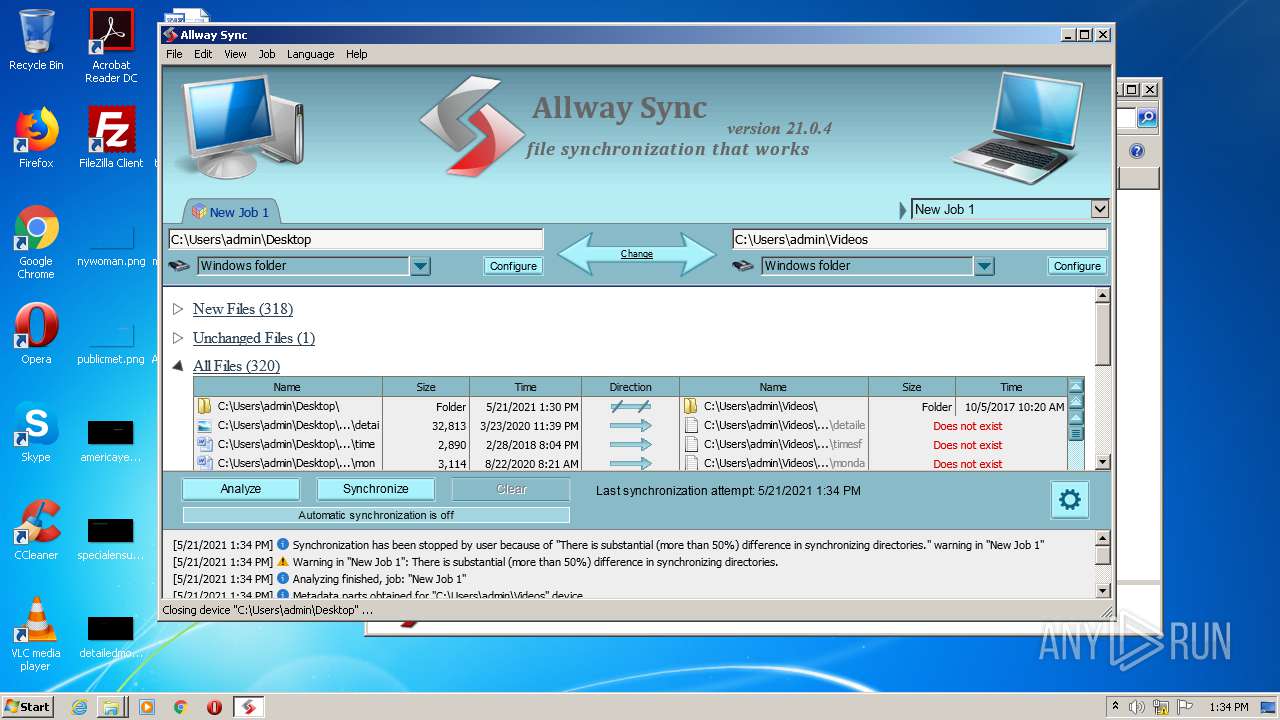Open the View menu

pos(235,54)
